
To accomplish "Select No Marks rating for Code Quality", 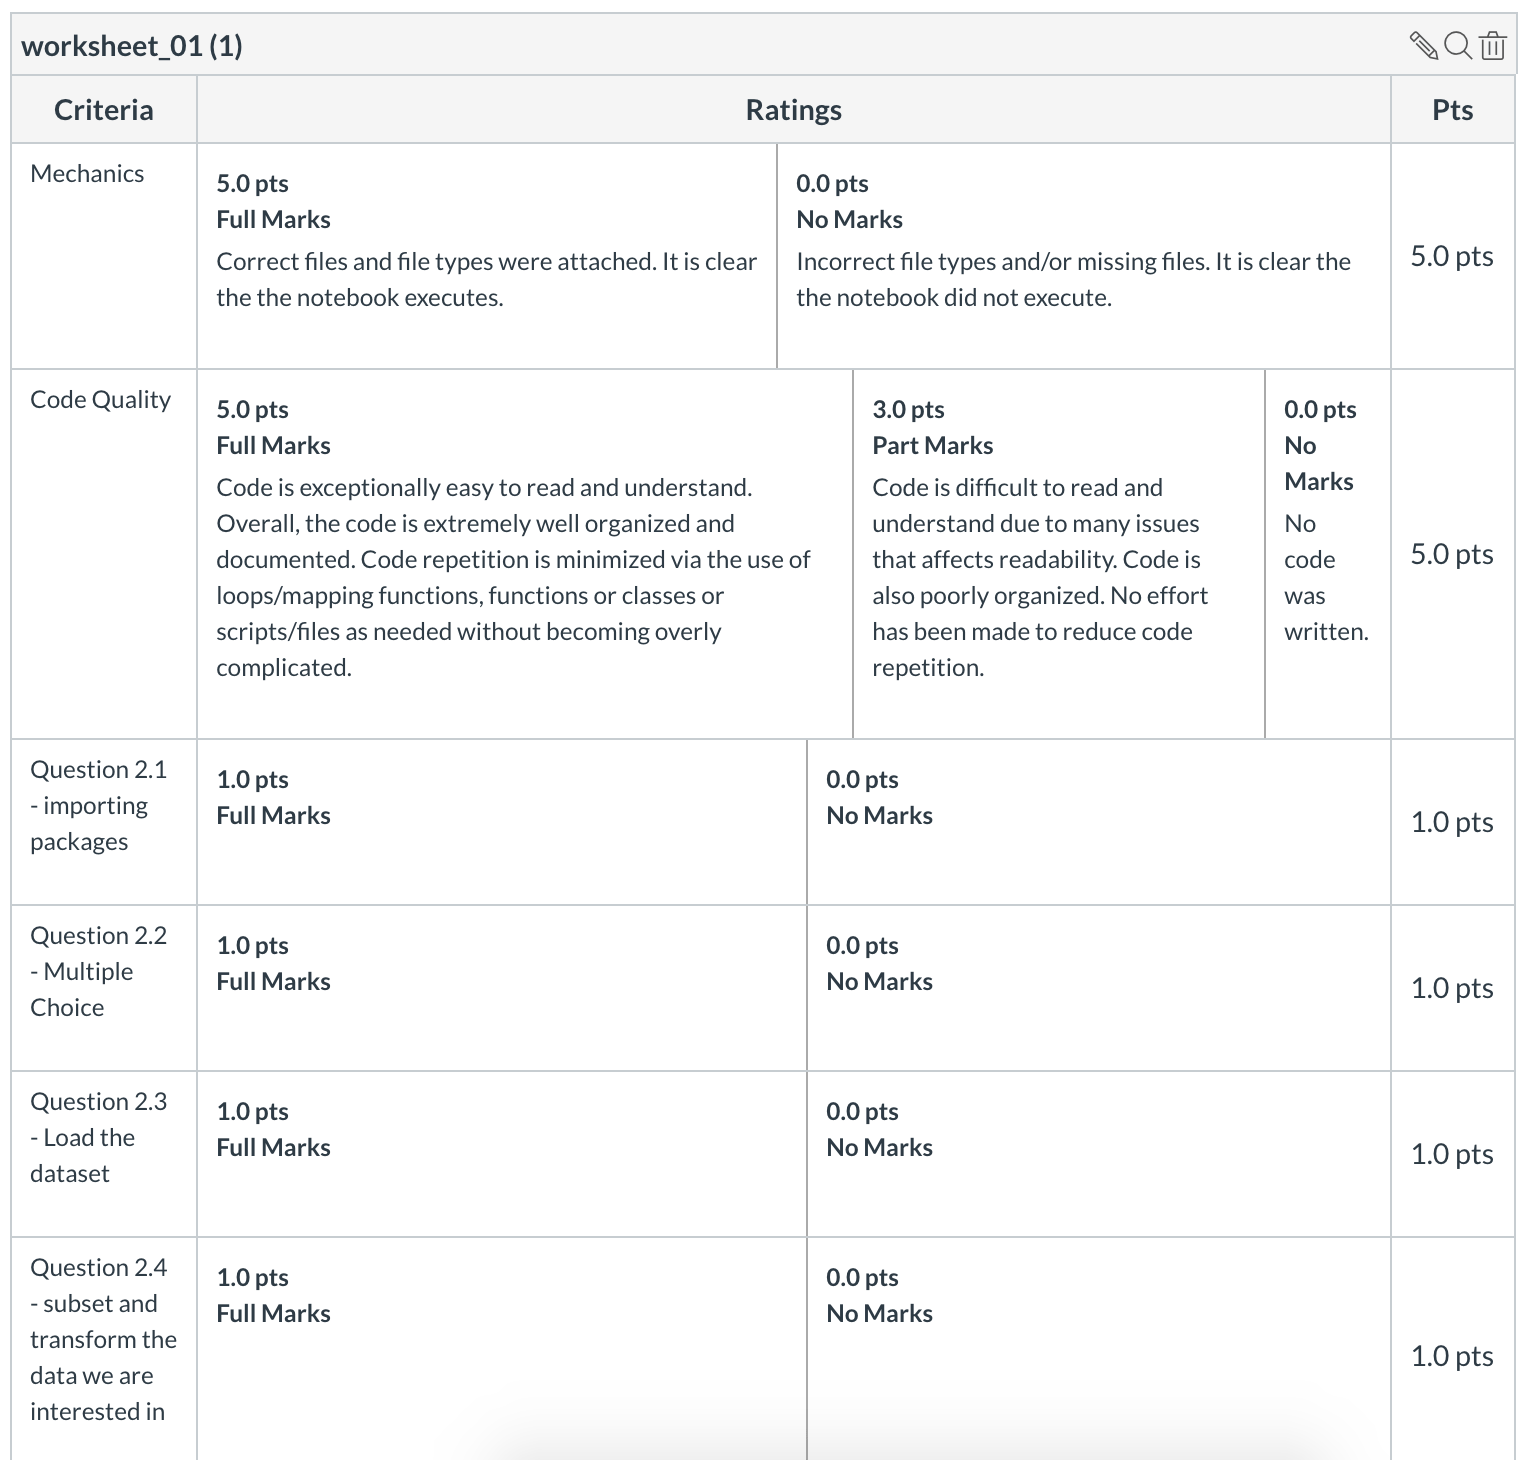I will [x=1325, y=550].
